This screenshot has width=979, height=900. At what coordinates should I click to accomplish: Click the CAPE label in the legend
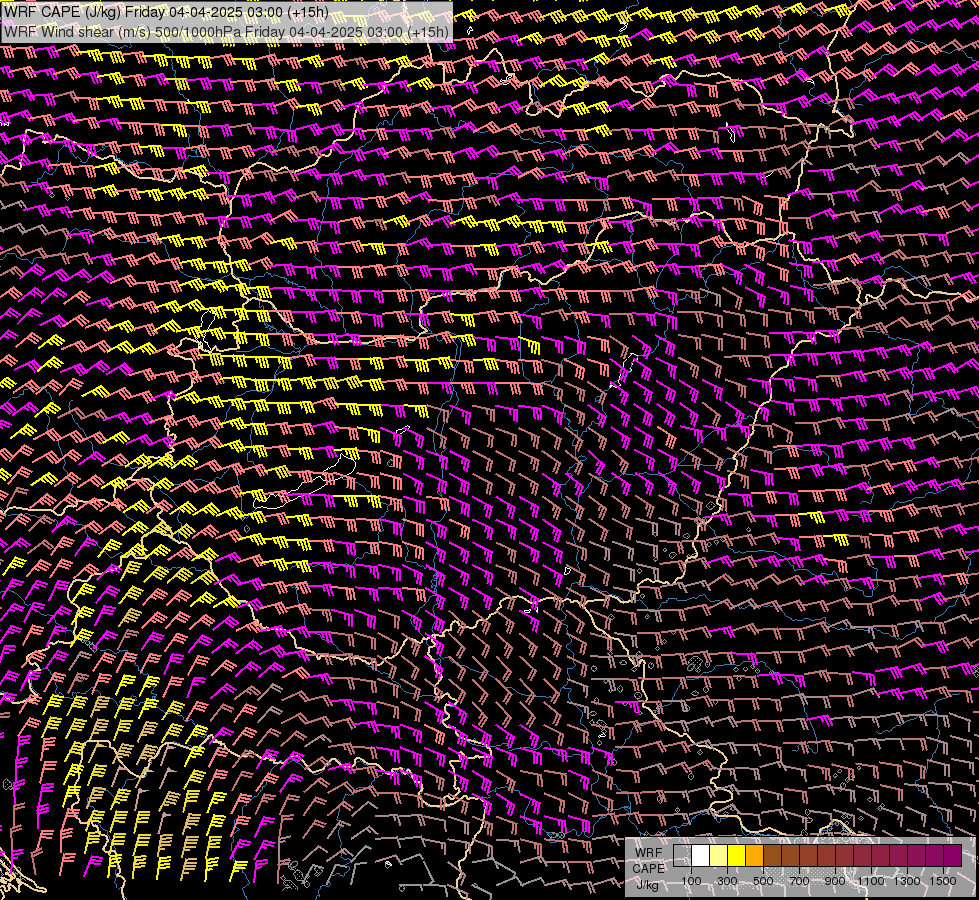click(x=649, y=869)
